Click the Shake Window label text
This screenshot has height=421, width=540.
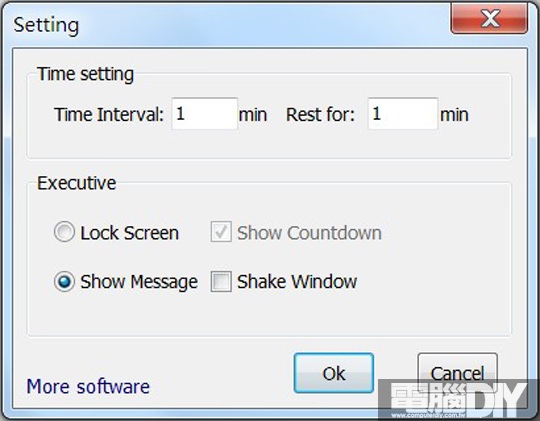[x=297, y=282]
